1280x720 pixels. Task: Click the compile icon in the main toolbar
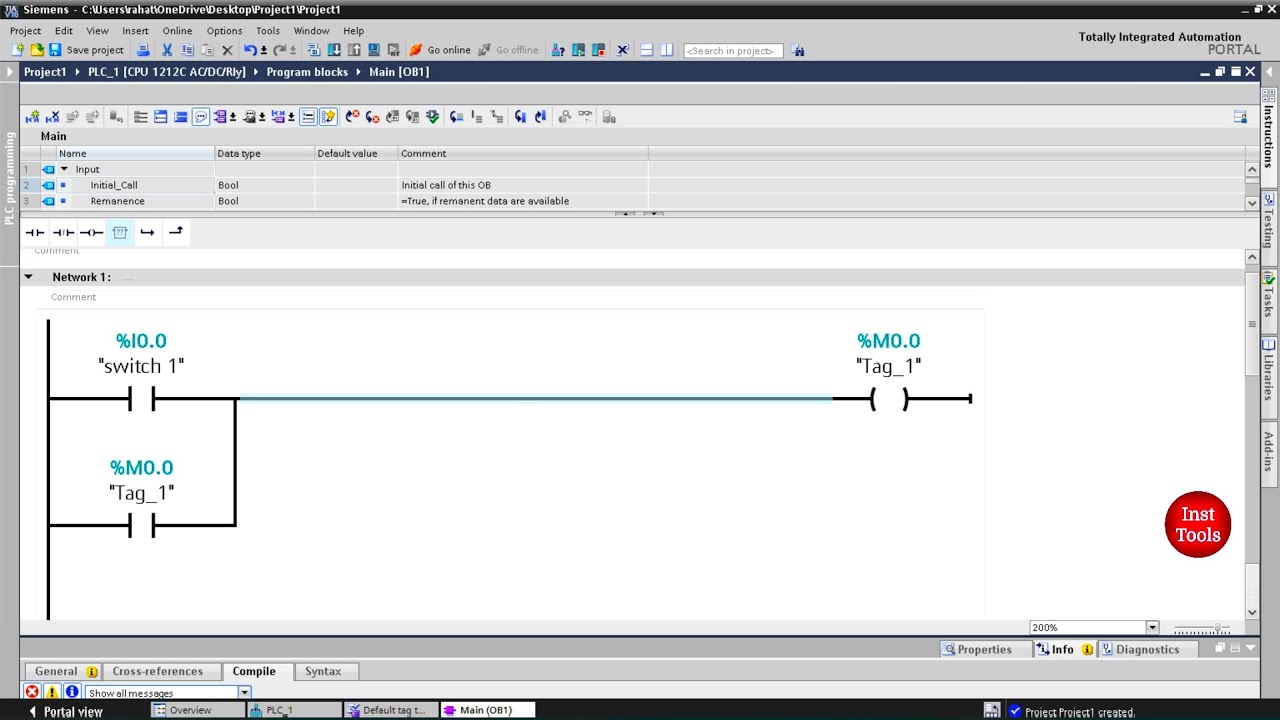coord(313,50)
